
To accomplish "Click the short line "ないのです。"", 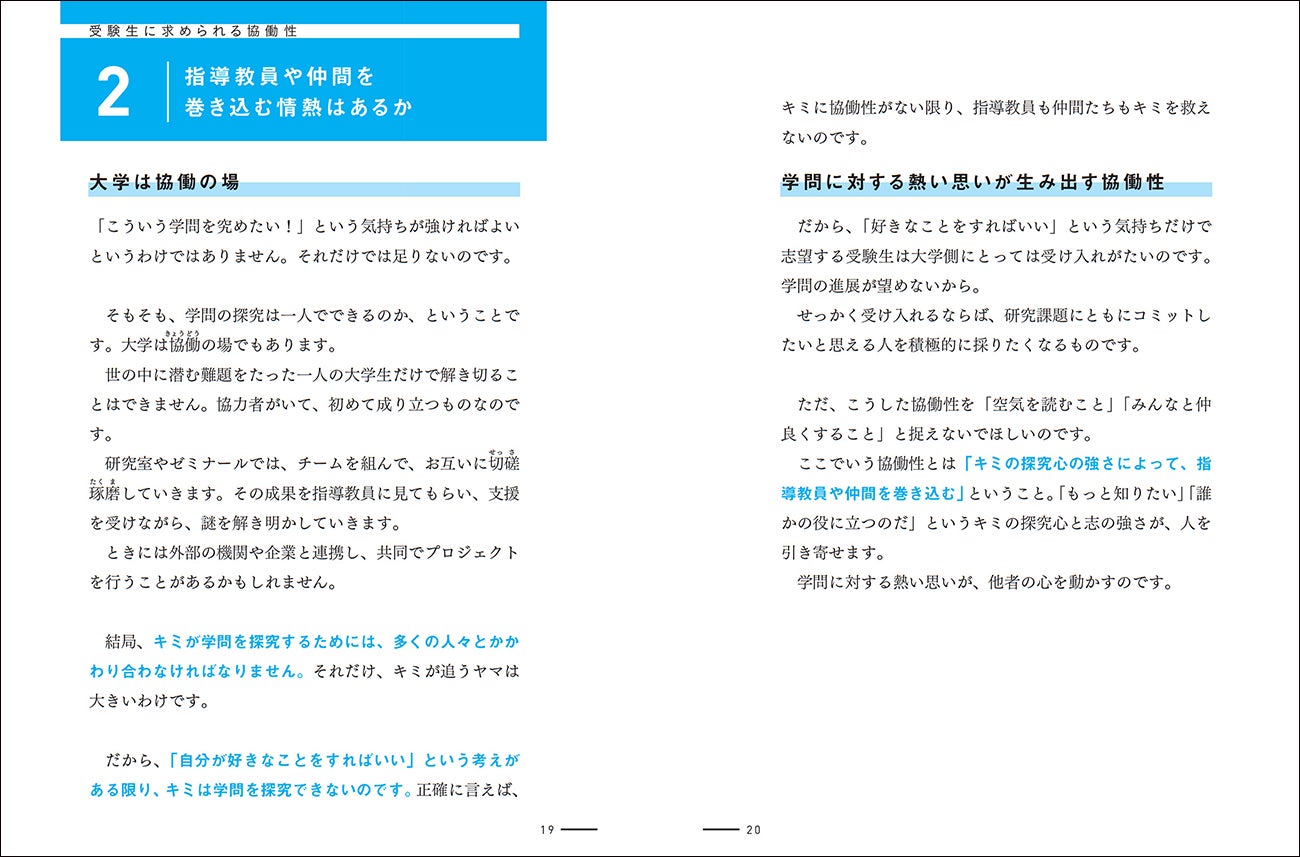I will pyautogui.click(x=826, y=138).
